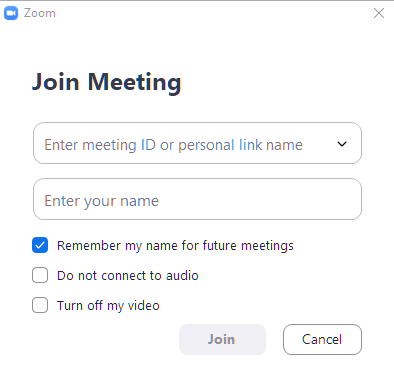Close the Join Meeting dialog window
The image size is (394, 387).
coord(379,13)
